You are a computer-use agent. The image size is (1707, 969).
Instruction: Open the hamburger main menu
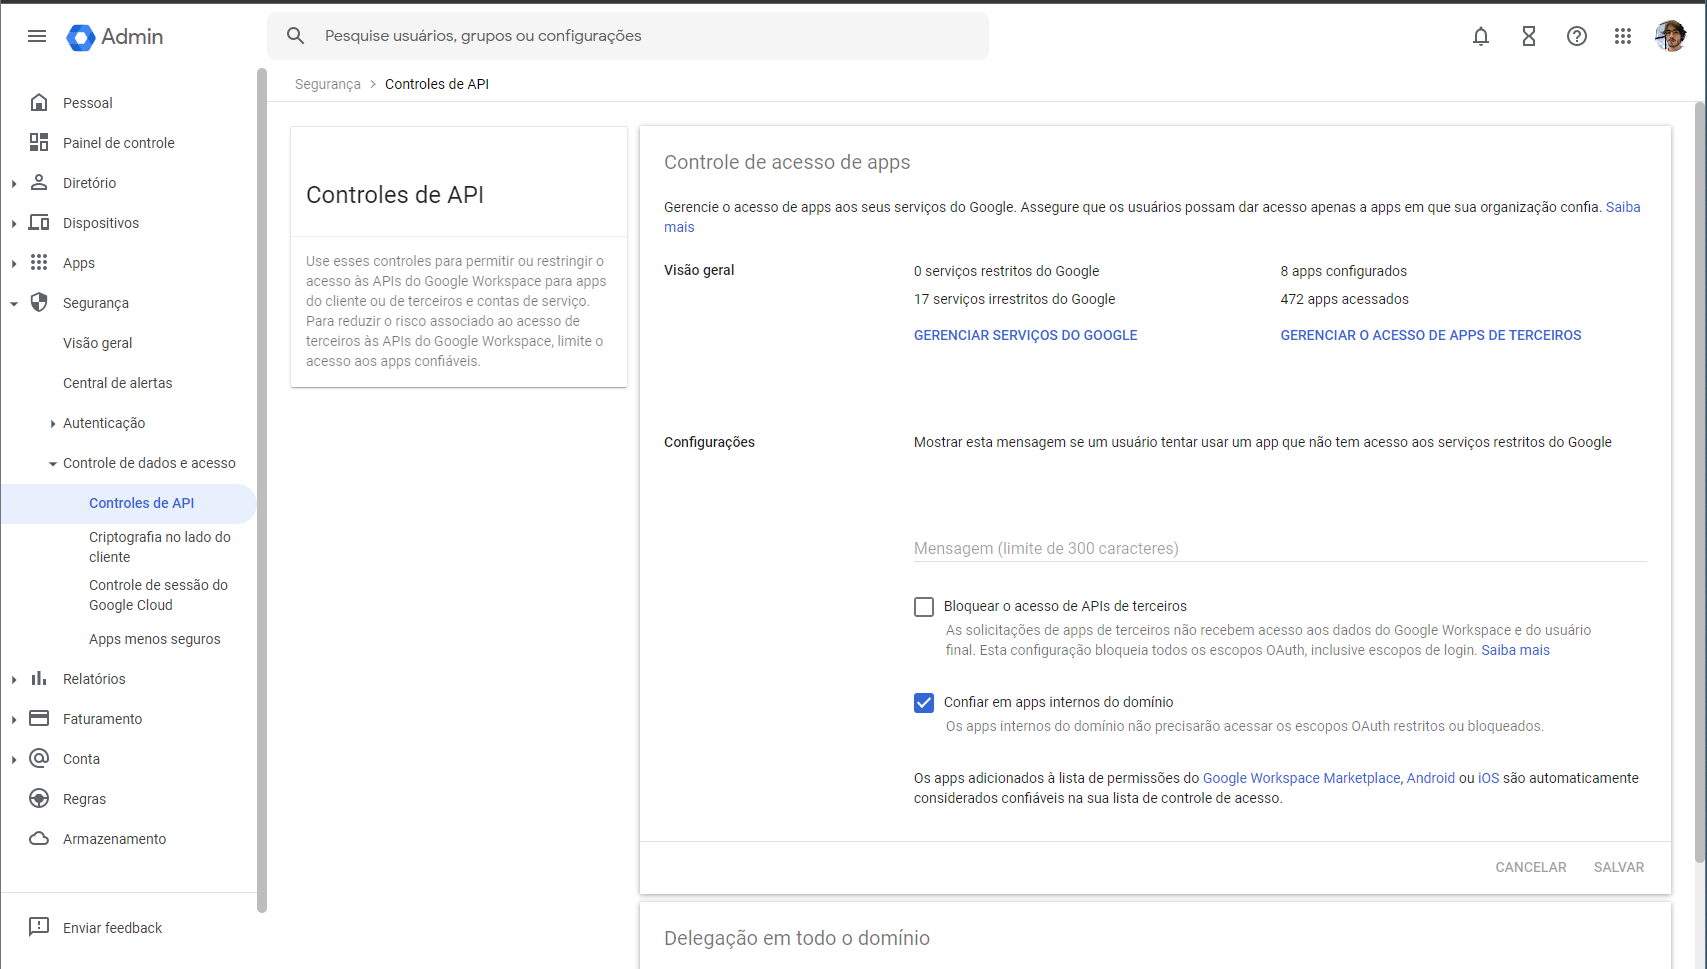pos(37,36)
